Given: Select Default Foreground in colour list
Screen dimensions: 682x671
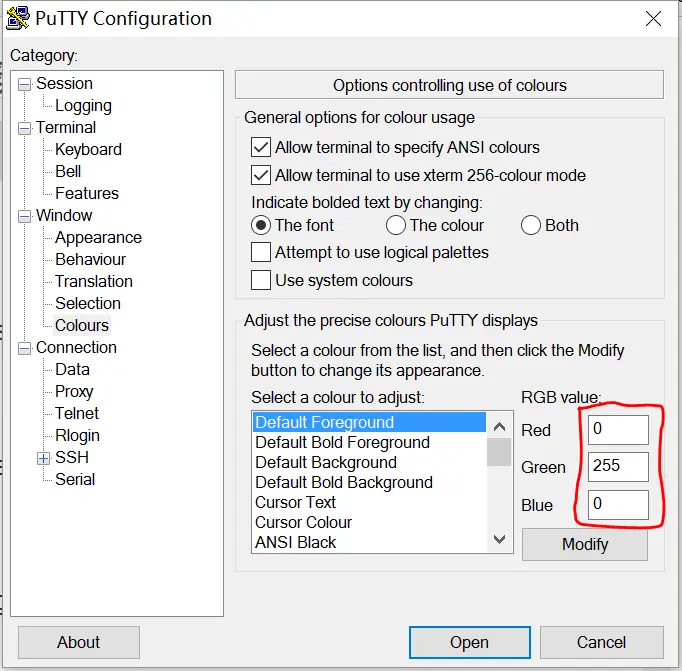Looking at the screenshot, I should point(369,422).
